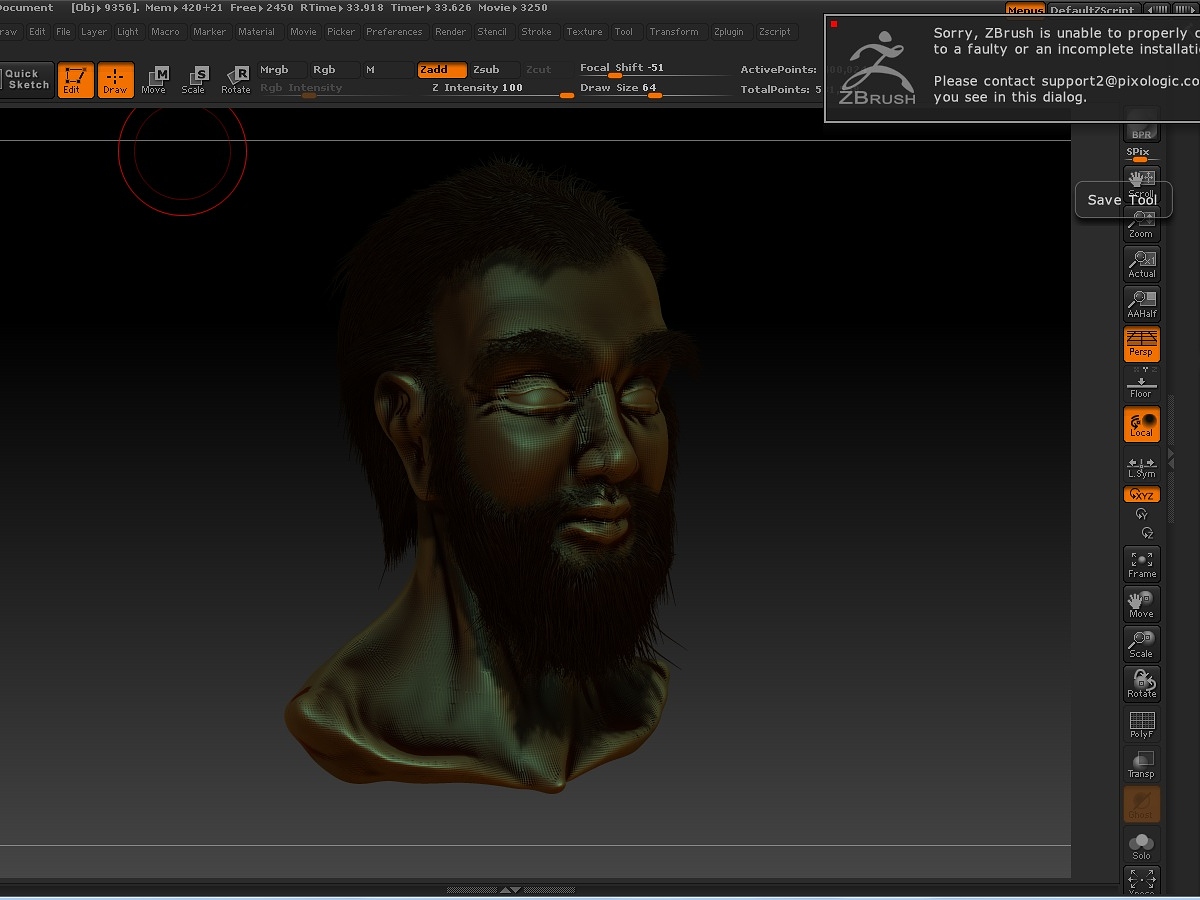Screen dimensions: 1200x900
Task: Click the Actual size icon
Action: (1141, 264)
